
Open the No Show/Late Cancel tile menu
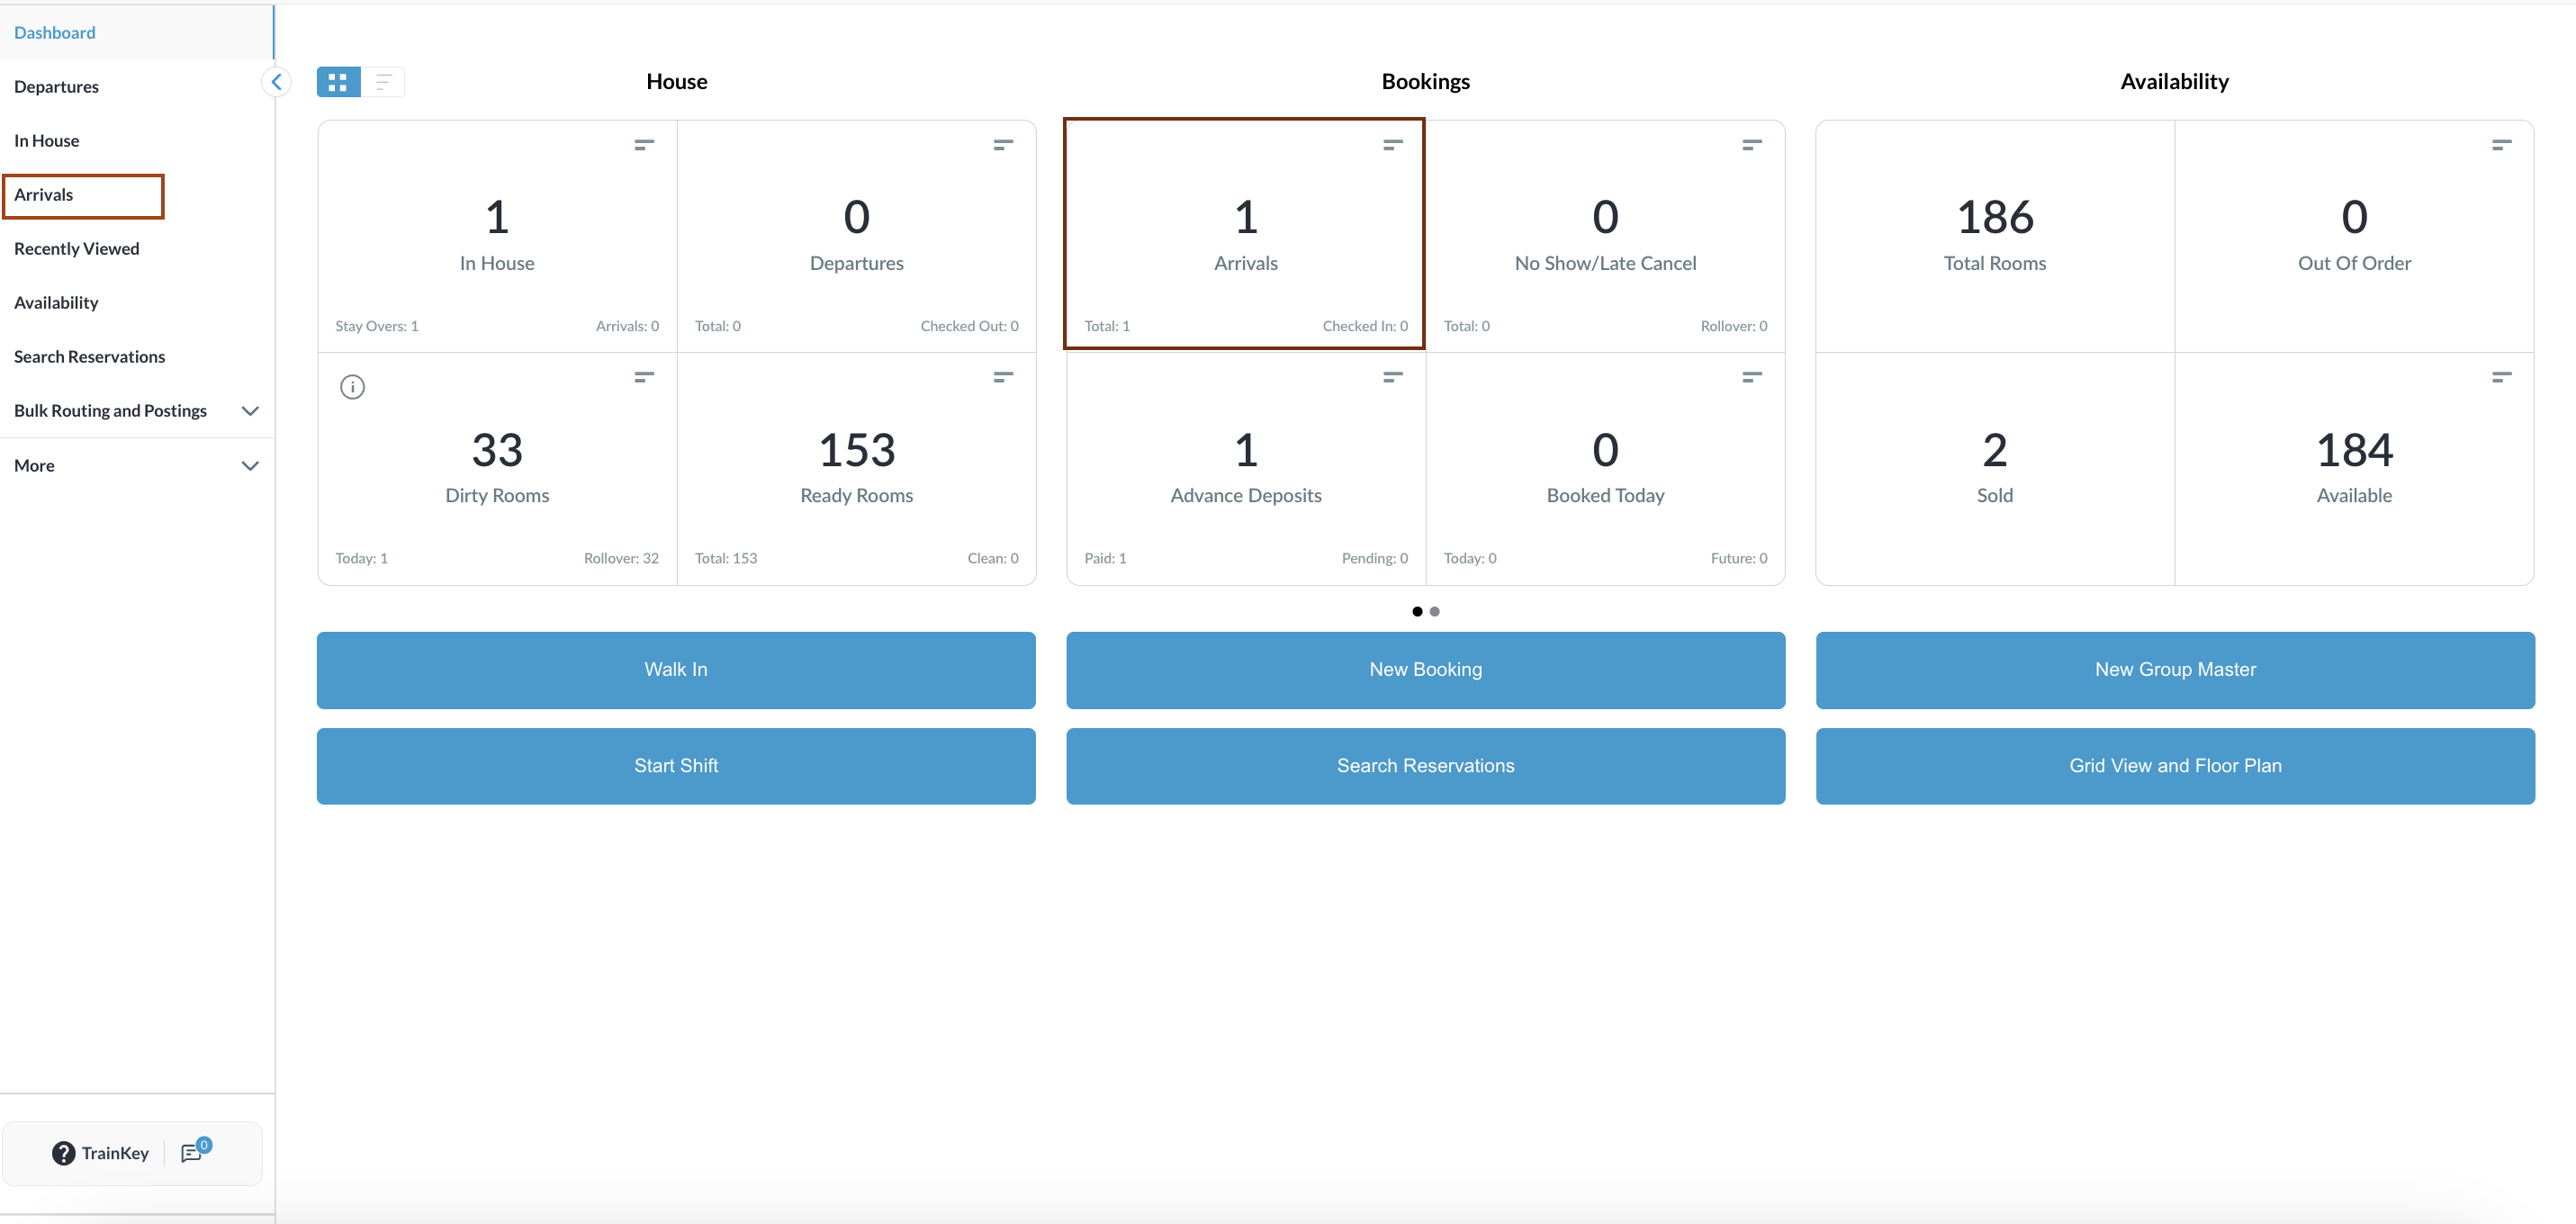1751,145
